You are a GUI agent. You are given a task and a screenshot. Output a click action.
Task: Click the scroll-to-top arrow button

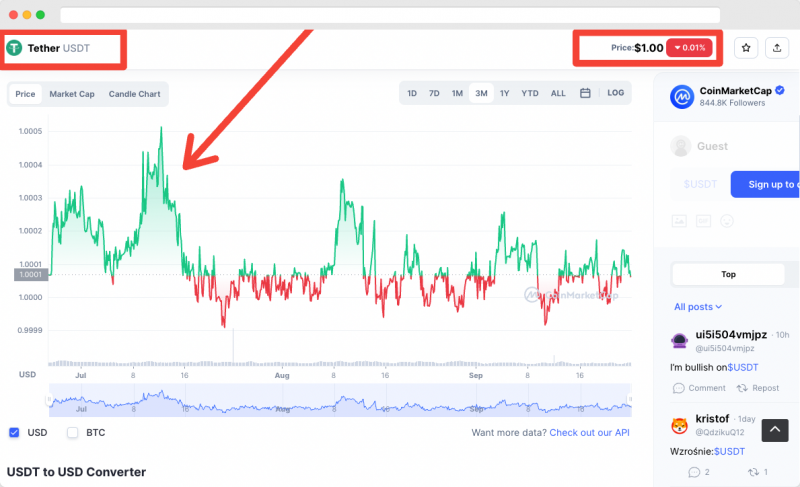pos(775,430)
